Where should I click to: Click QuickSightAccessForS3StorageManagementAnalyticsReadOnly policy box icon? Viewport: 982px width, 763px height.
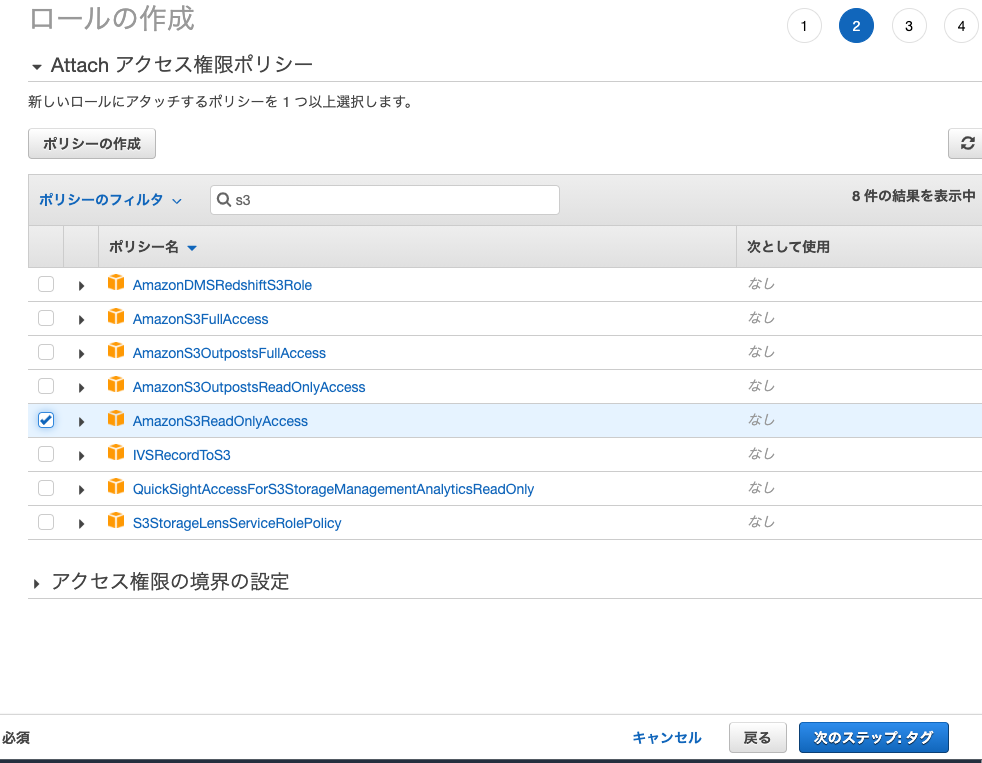[116, 486]
